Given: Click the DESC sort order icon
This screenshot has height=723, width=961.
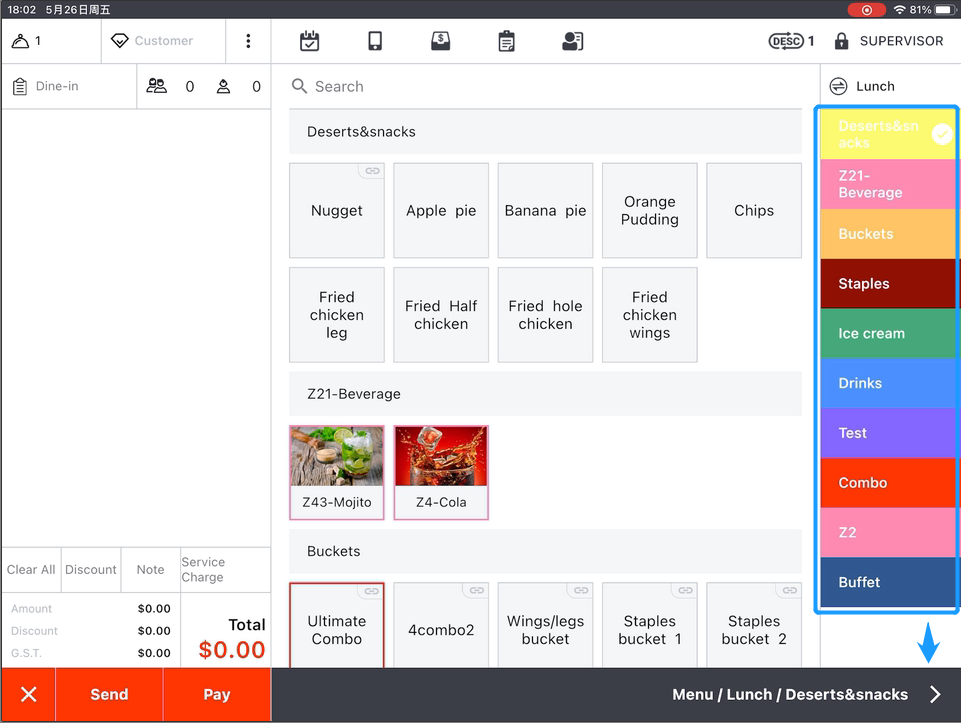Looking at the screenshot, I should pyautogui.click(x=786, y=41).
